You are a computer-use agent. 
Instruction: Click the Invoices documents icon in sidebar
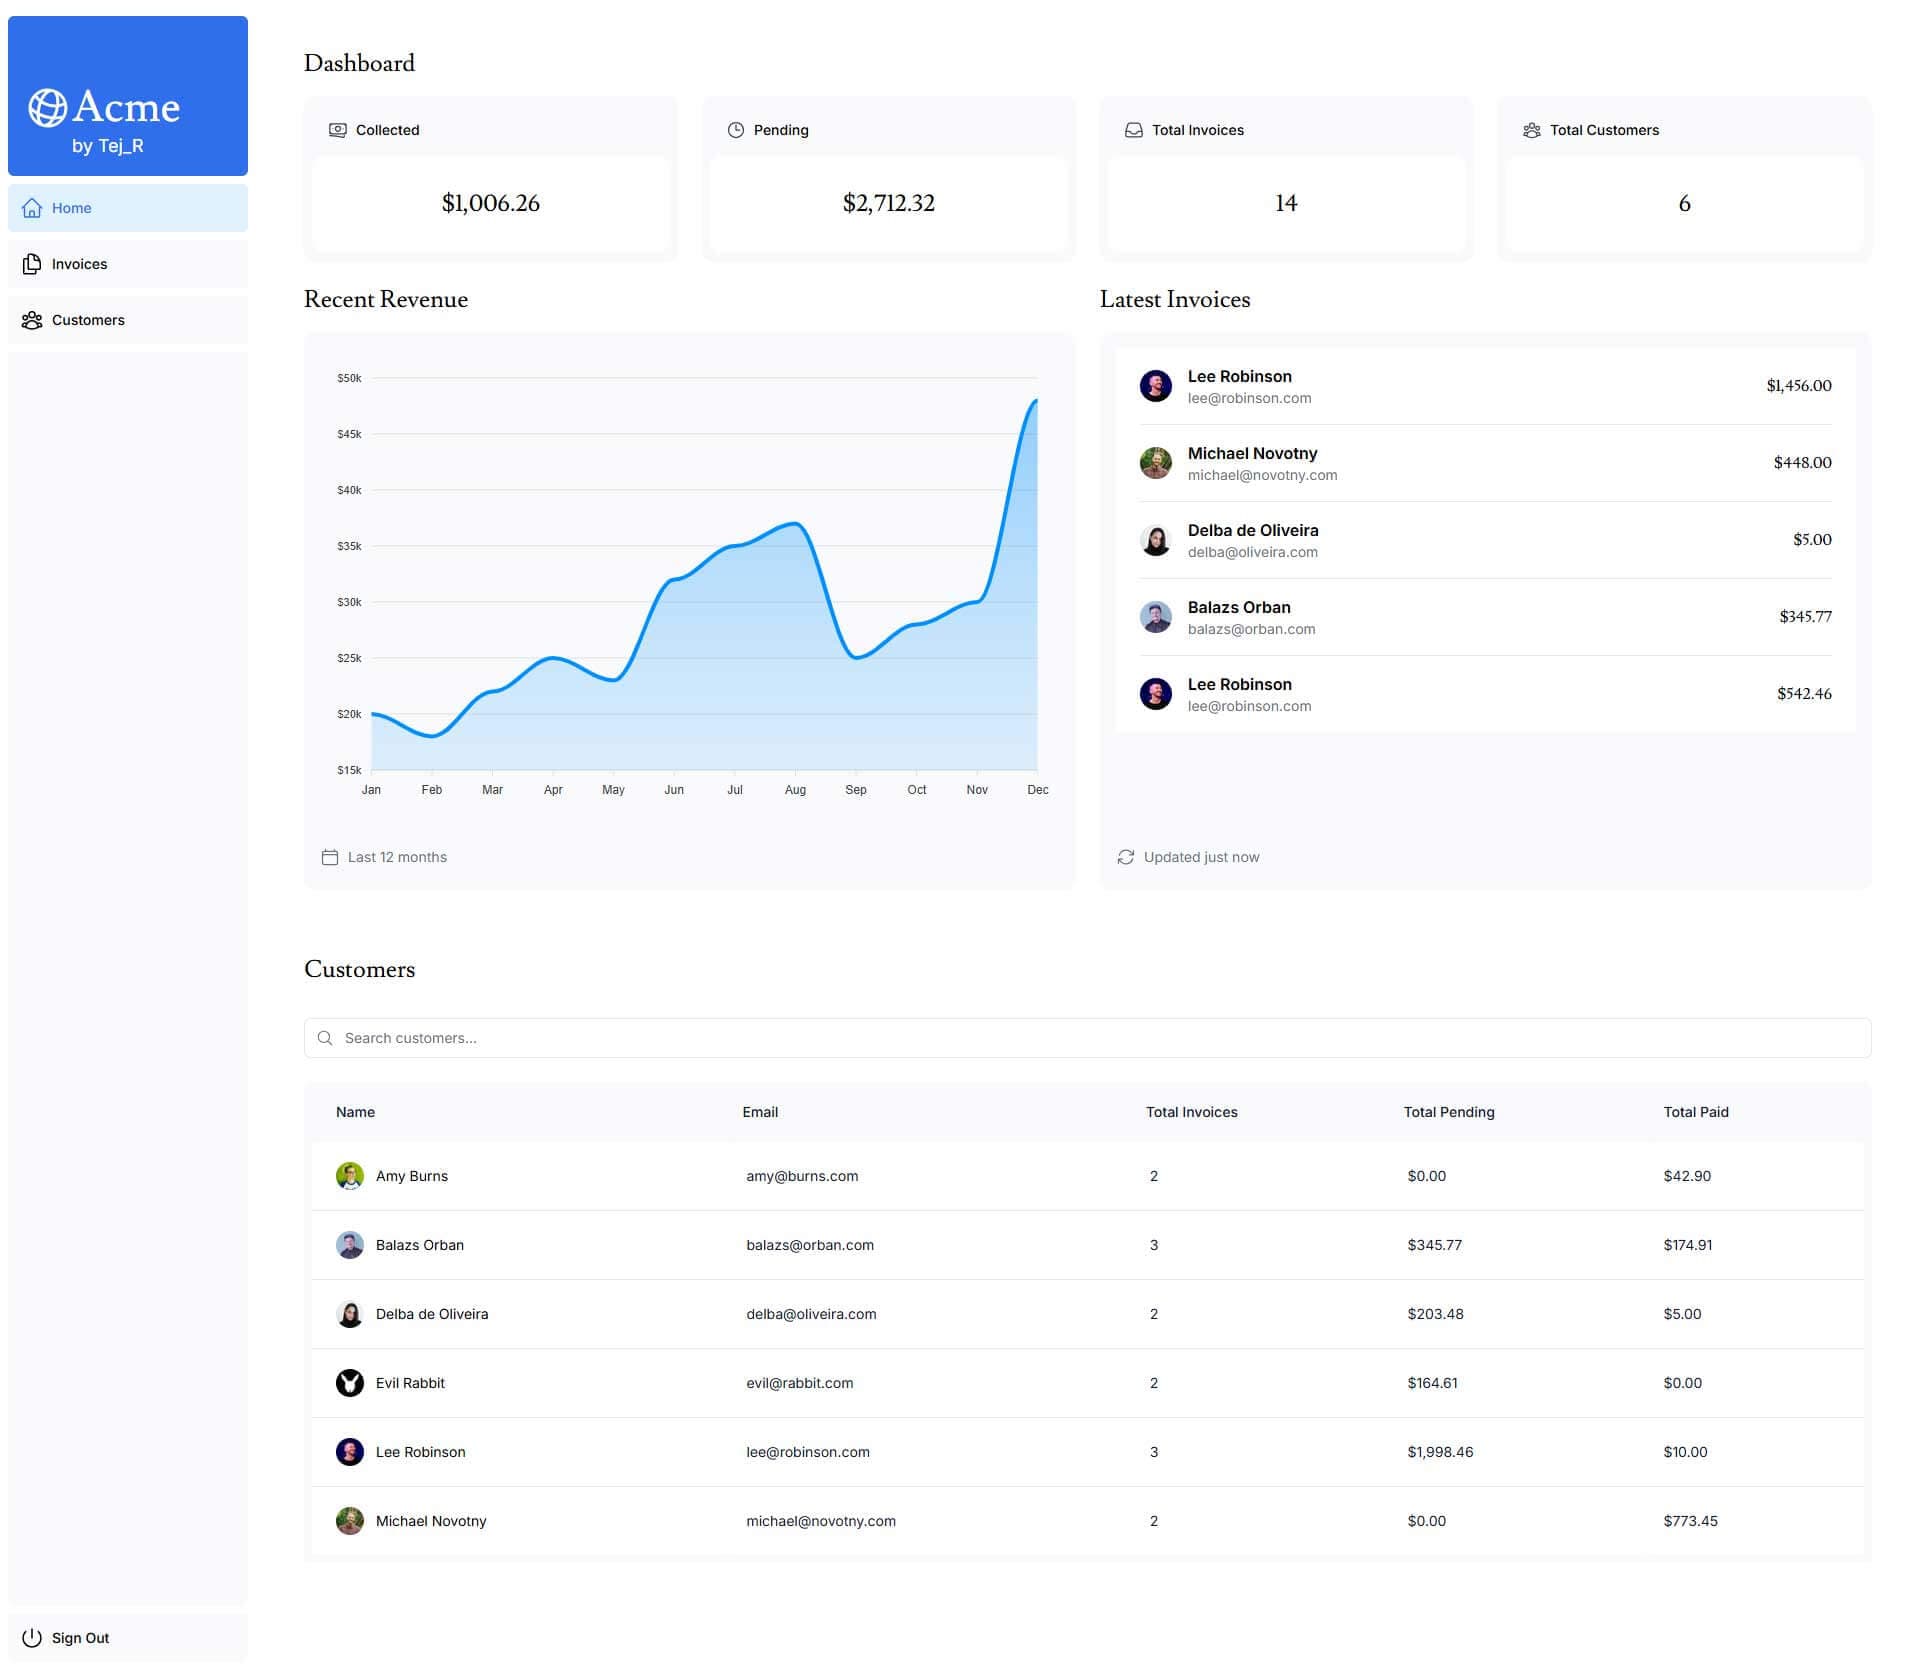click(32, 264)
